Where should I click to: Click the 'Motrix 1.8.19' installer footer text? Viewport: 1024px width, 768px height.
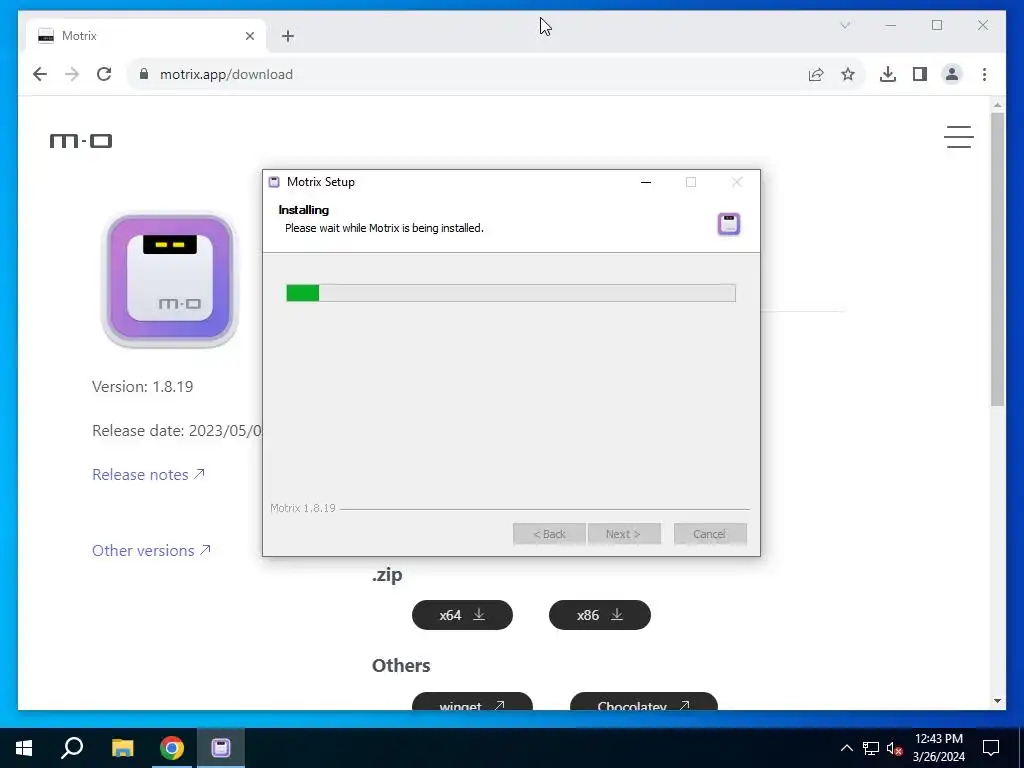click(x=303, y=508)
